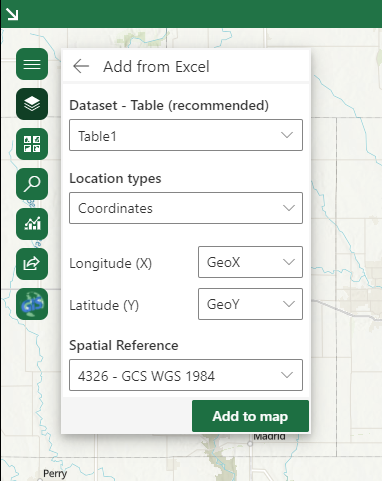382x481 pixels.
Task: Open the GIS globe icon
Action: click(x=32, y=304)
